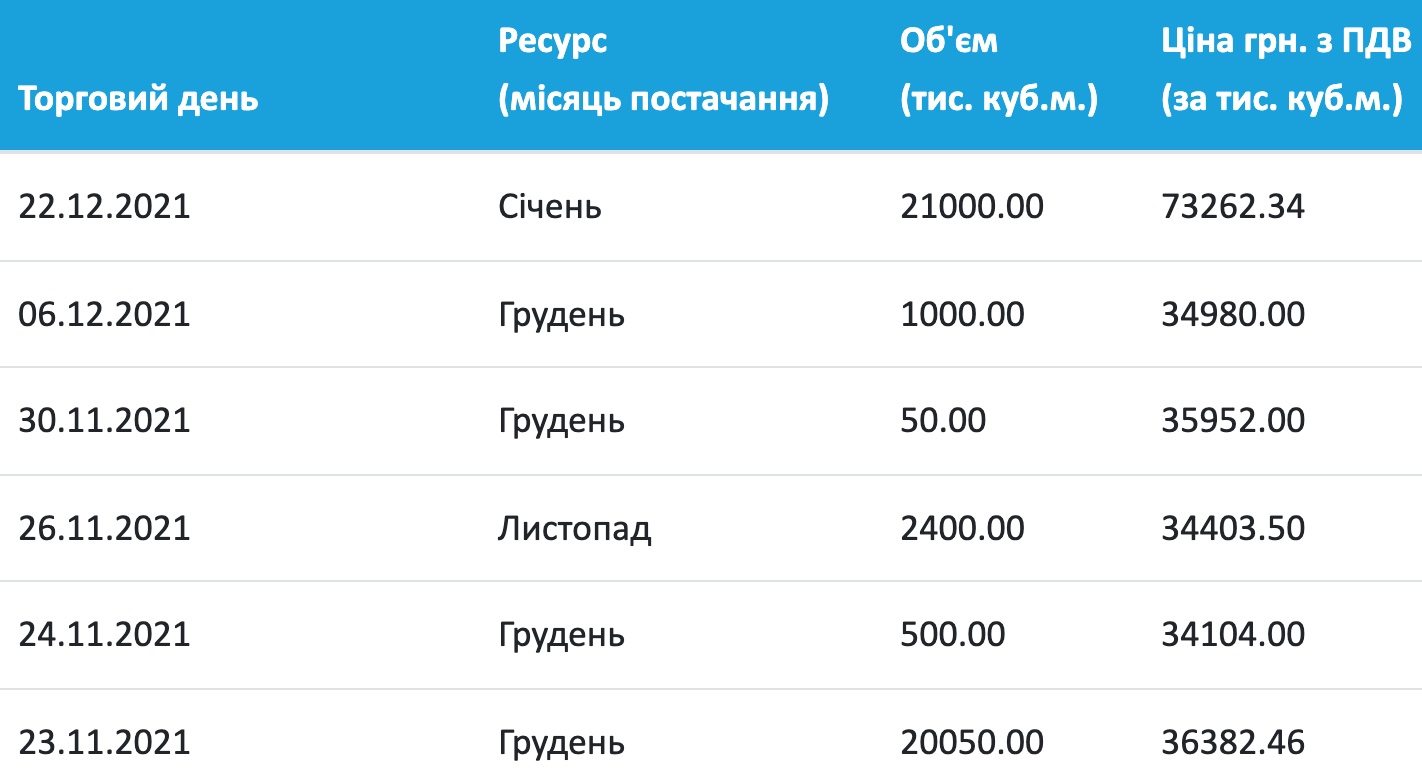Click the Січень resource cell
1422x778 pixels.
tap(550, 207)
